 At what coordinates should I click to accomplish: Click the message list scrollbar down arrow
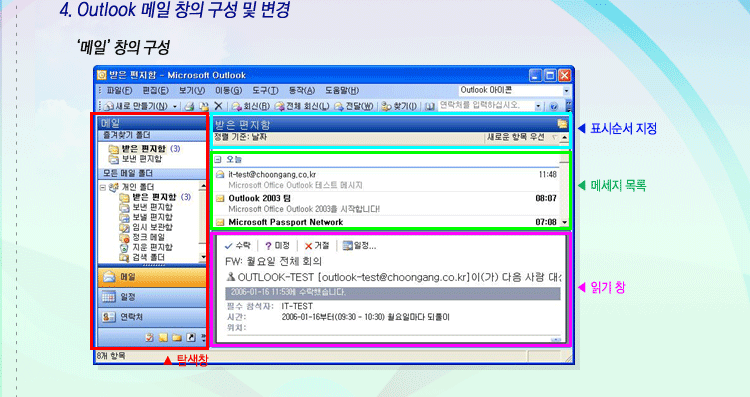point(564,222)
